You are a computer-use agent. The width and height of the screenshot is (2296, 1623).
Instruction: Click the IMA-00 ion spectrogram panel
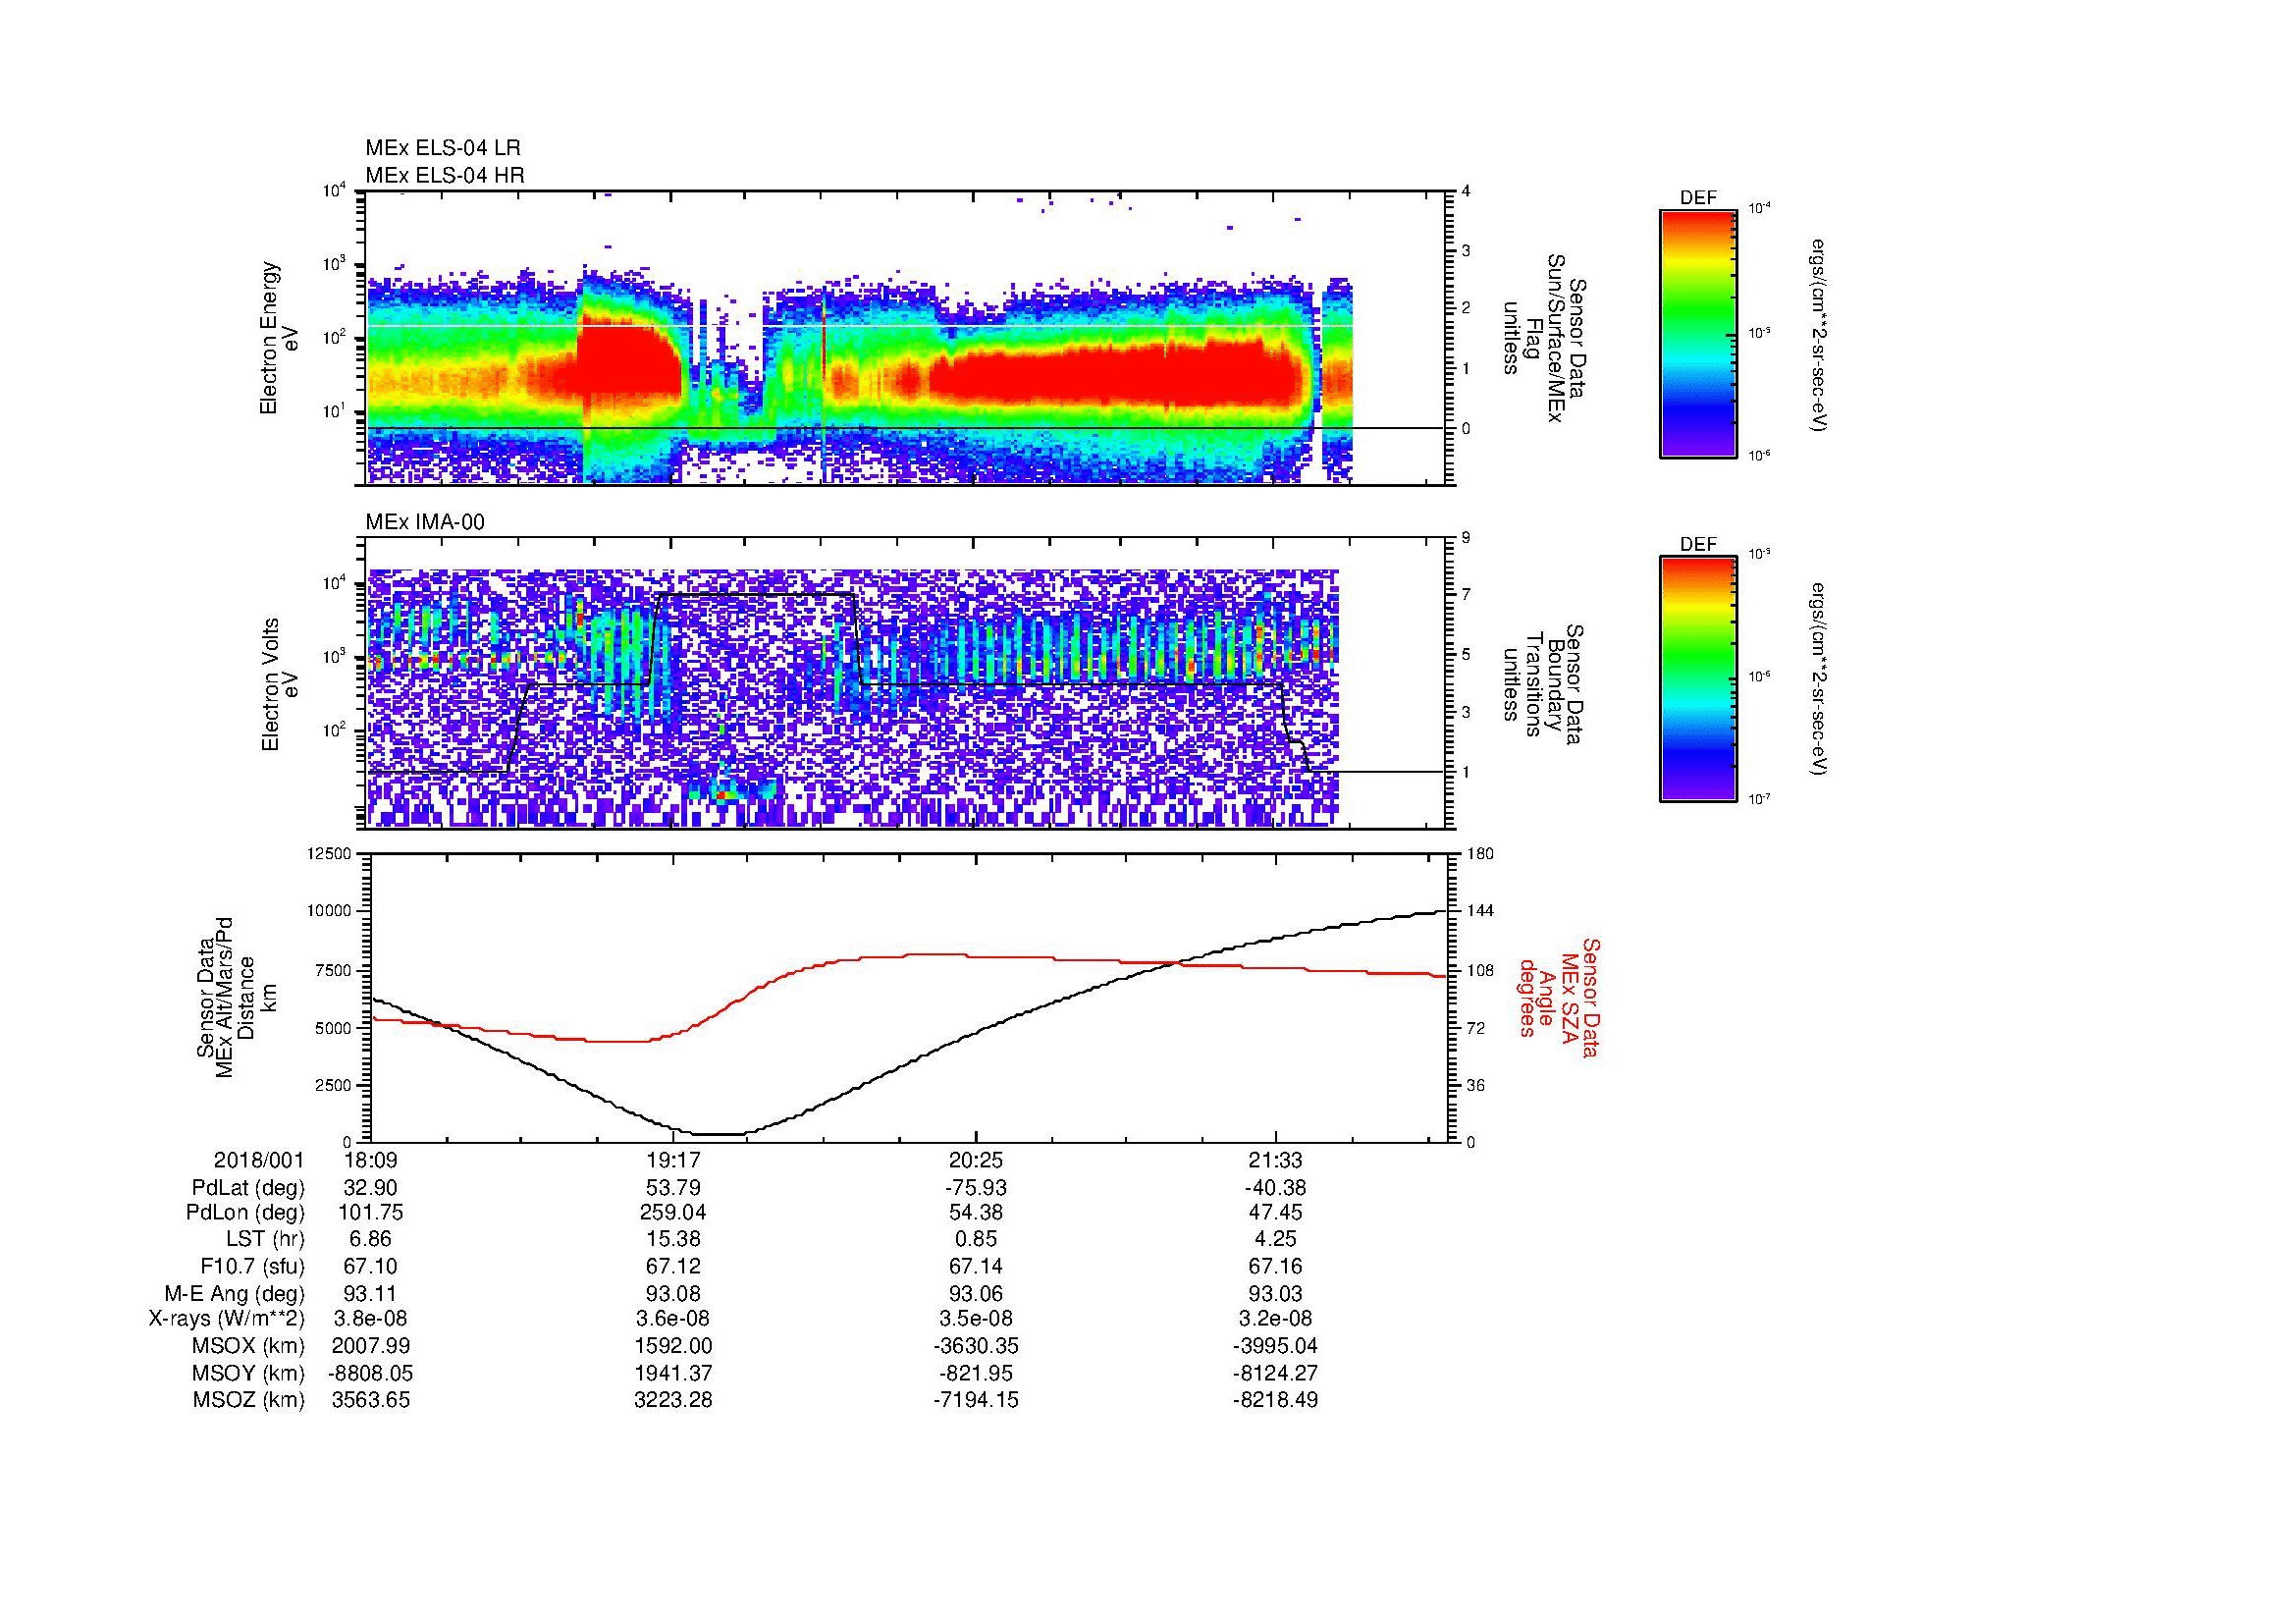click(906, 683)
